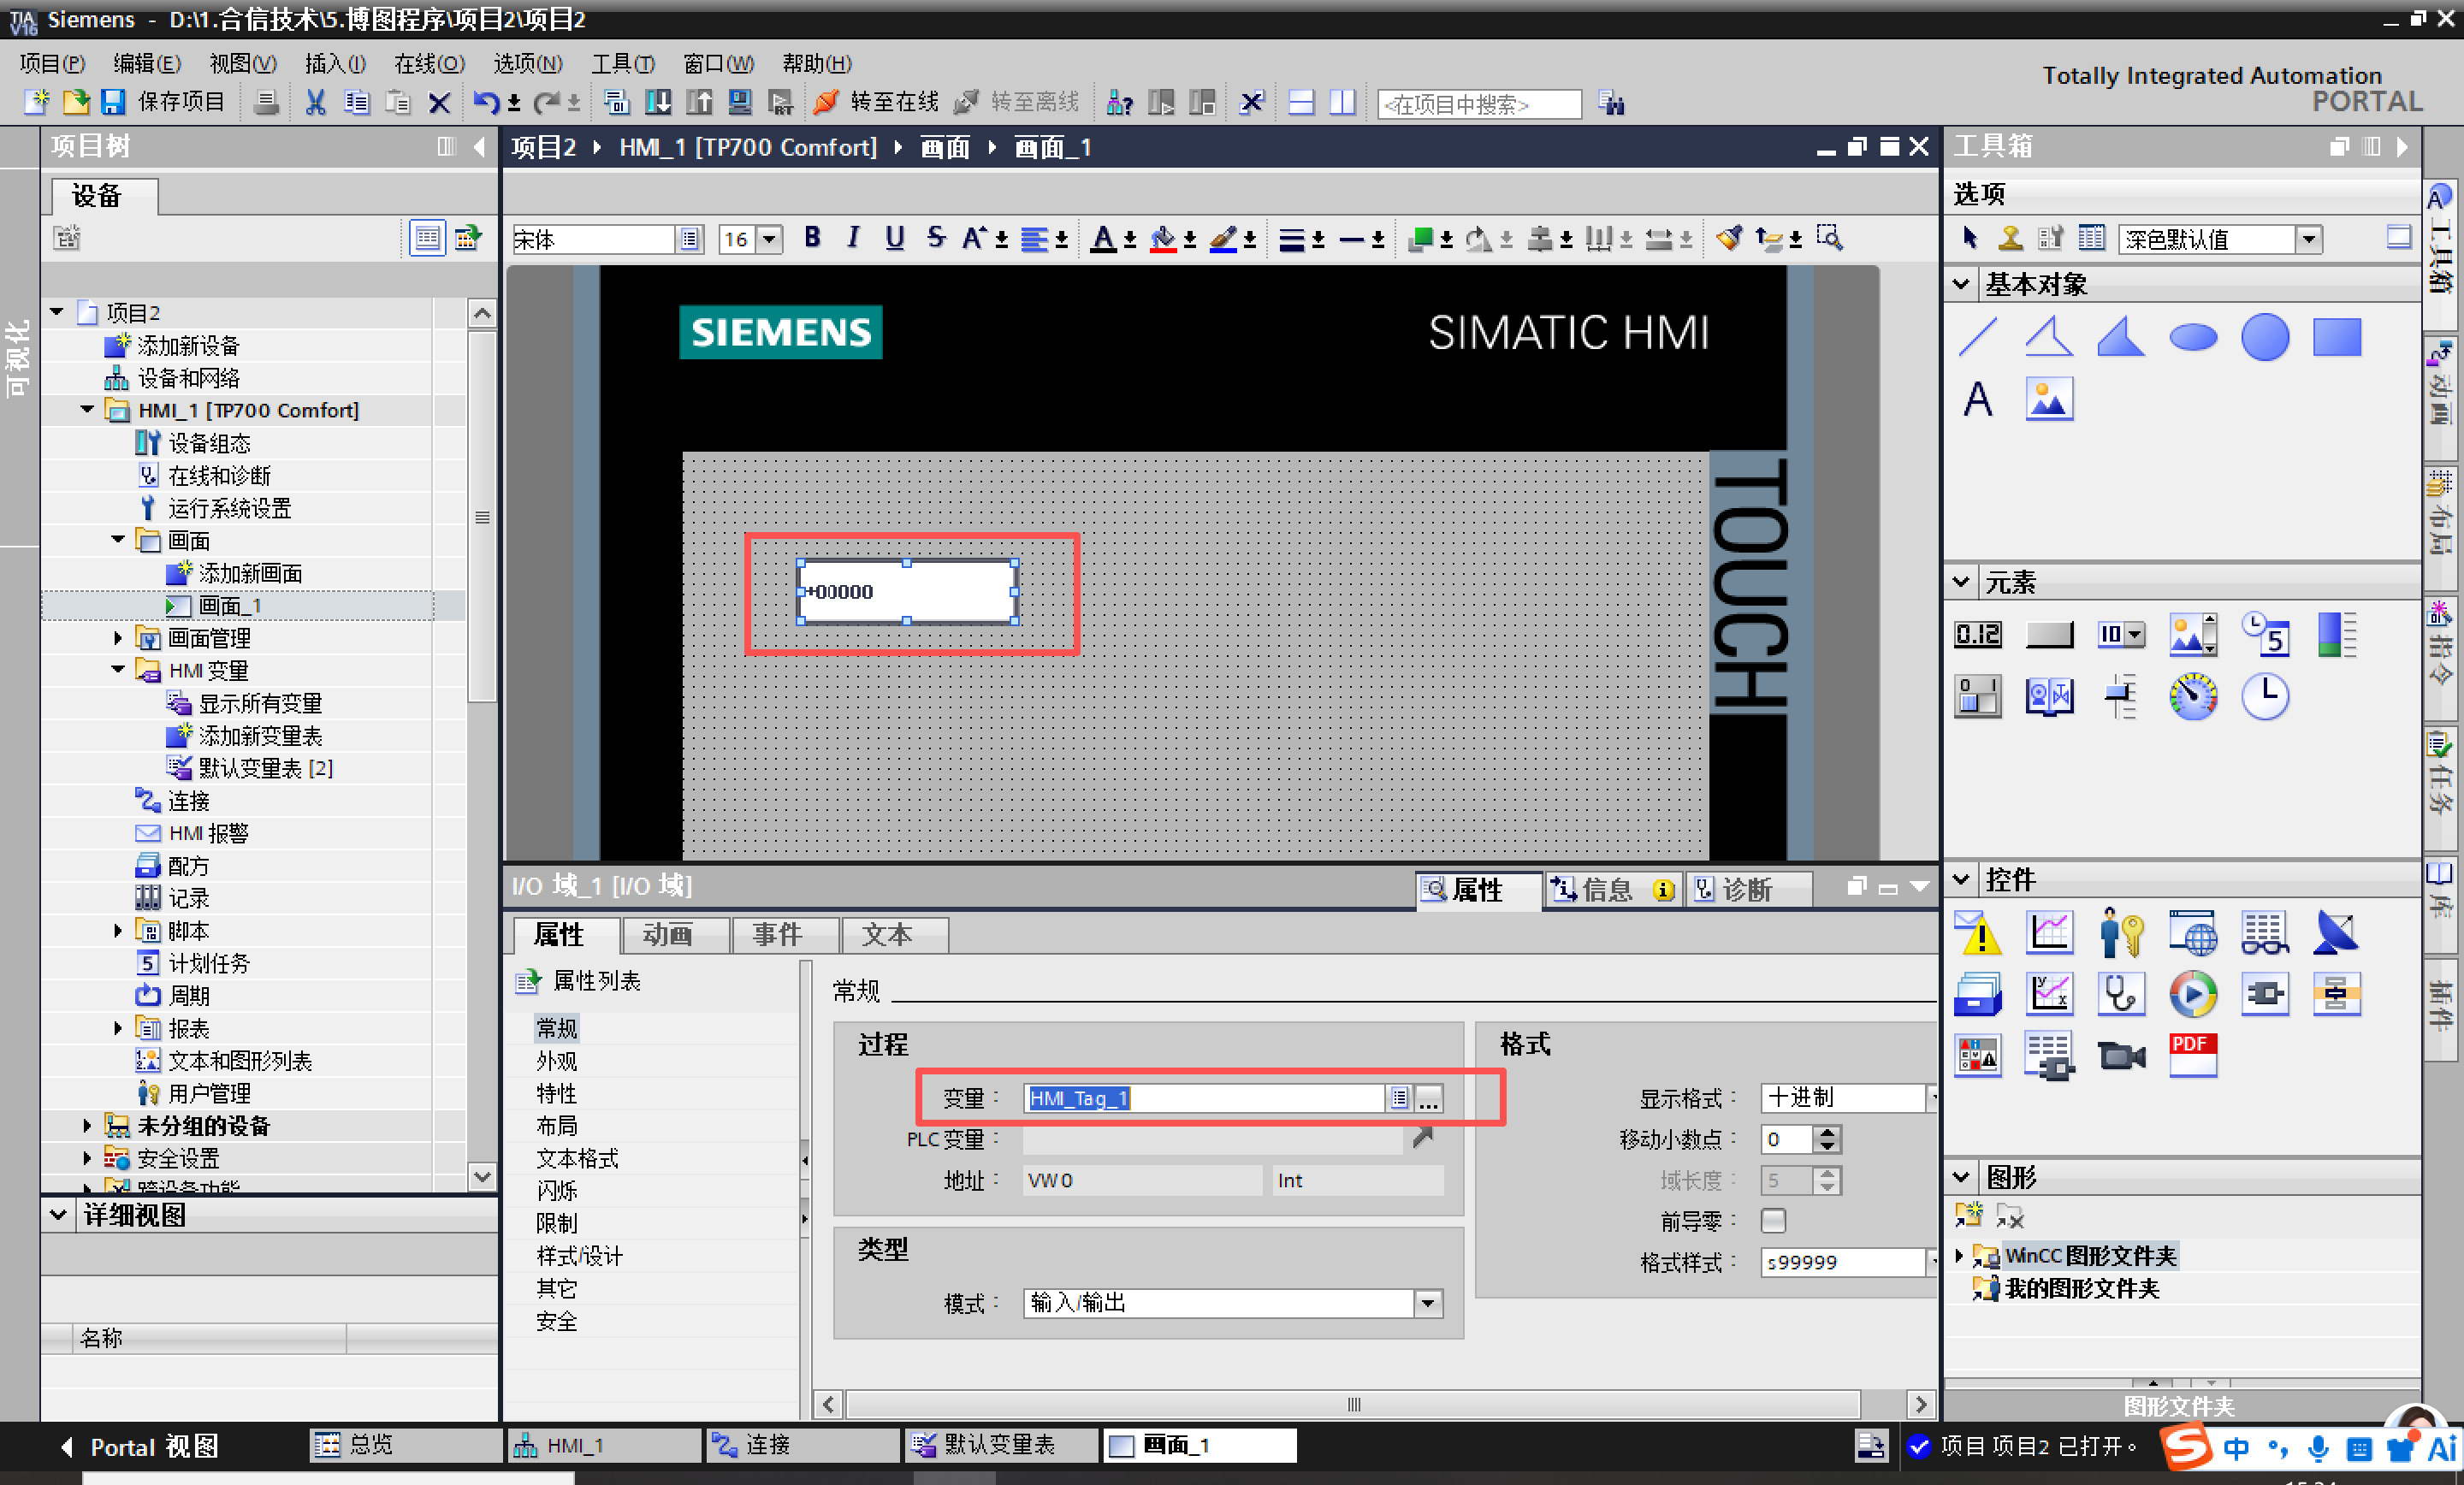Click the Save project icon
2464x1485 pixels.
tap(112, 102)
